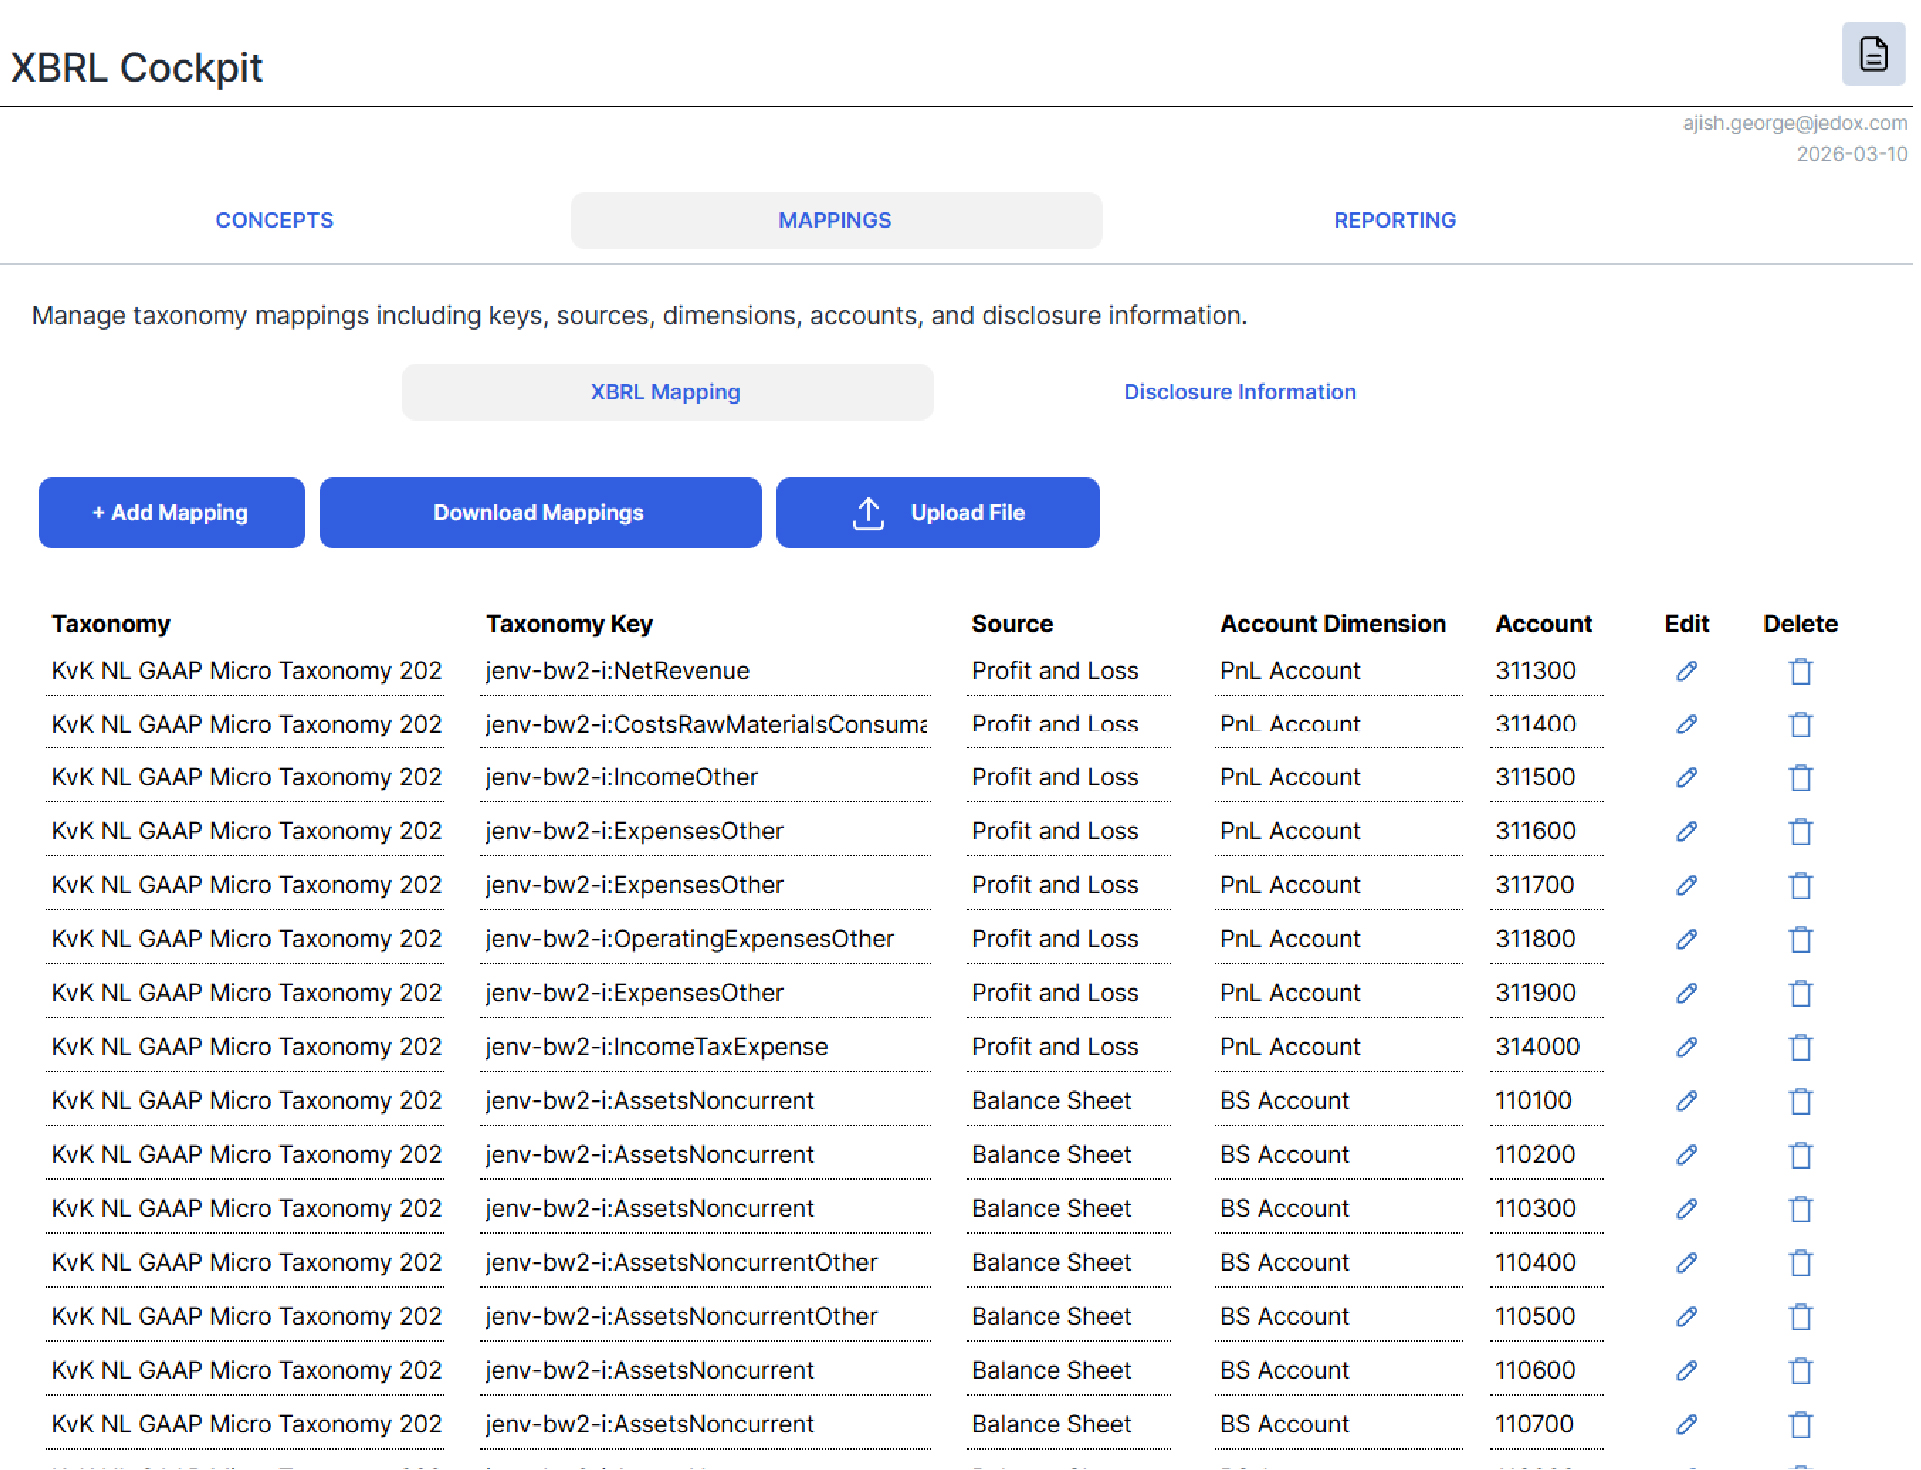This screenshot has height=1470, width=1921.
Task: Select the jenv-bw2-i:IncomeOther key cell
Action: coord(706,777)
